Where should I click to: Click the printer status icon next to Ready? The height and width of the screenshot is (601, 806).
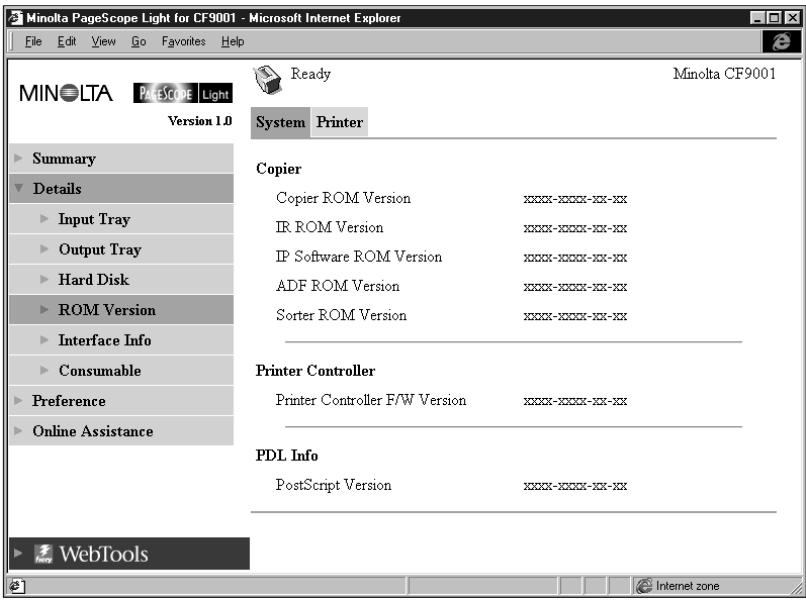click(x=267, y=80)
